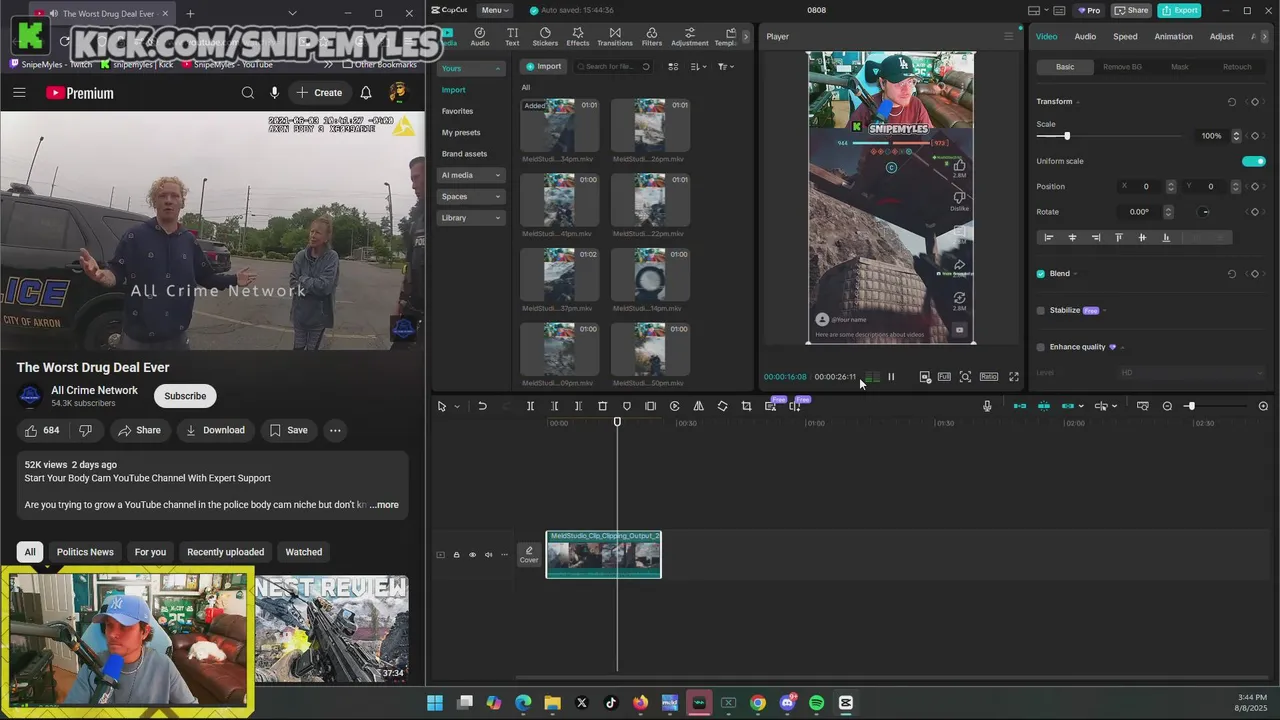Expand the Spaces section
The height and width of the screenshot is (720, 1280).
471,196
